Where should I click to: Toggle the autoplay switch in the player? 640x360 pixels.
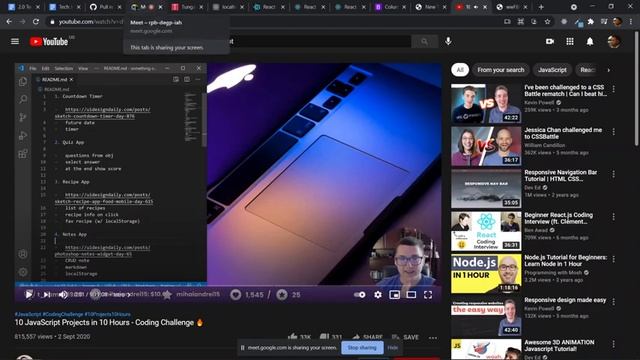360,294
